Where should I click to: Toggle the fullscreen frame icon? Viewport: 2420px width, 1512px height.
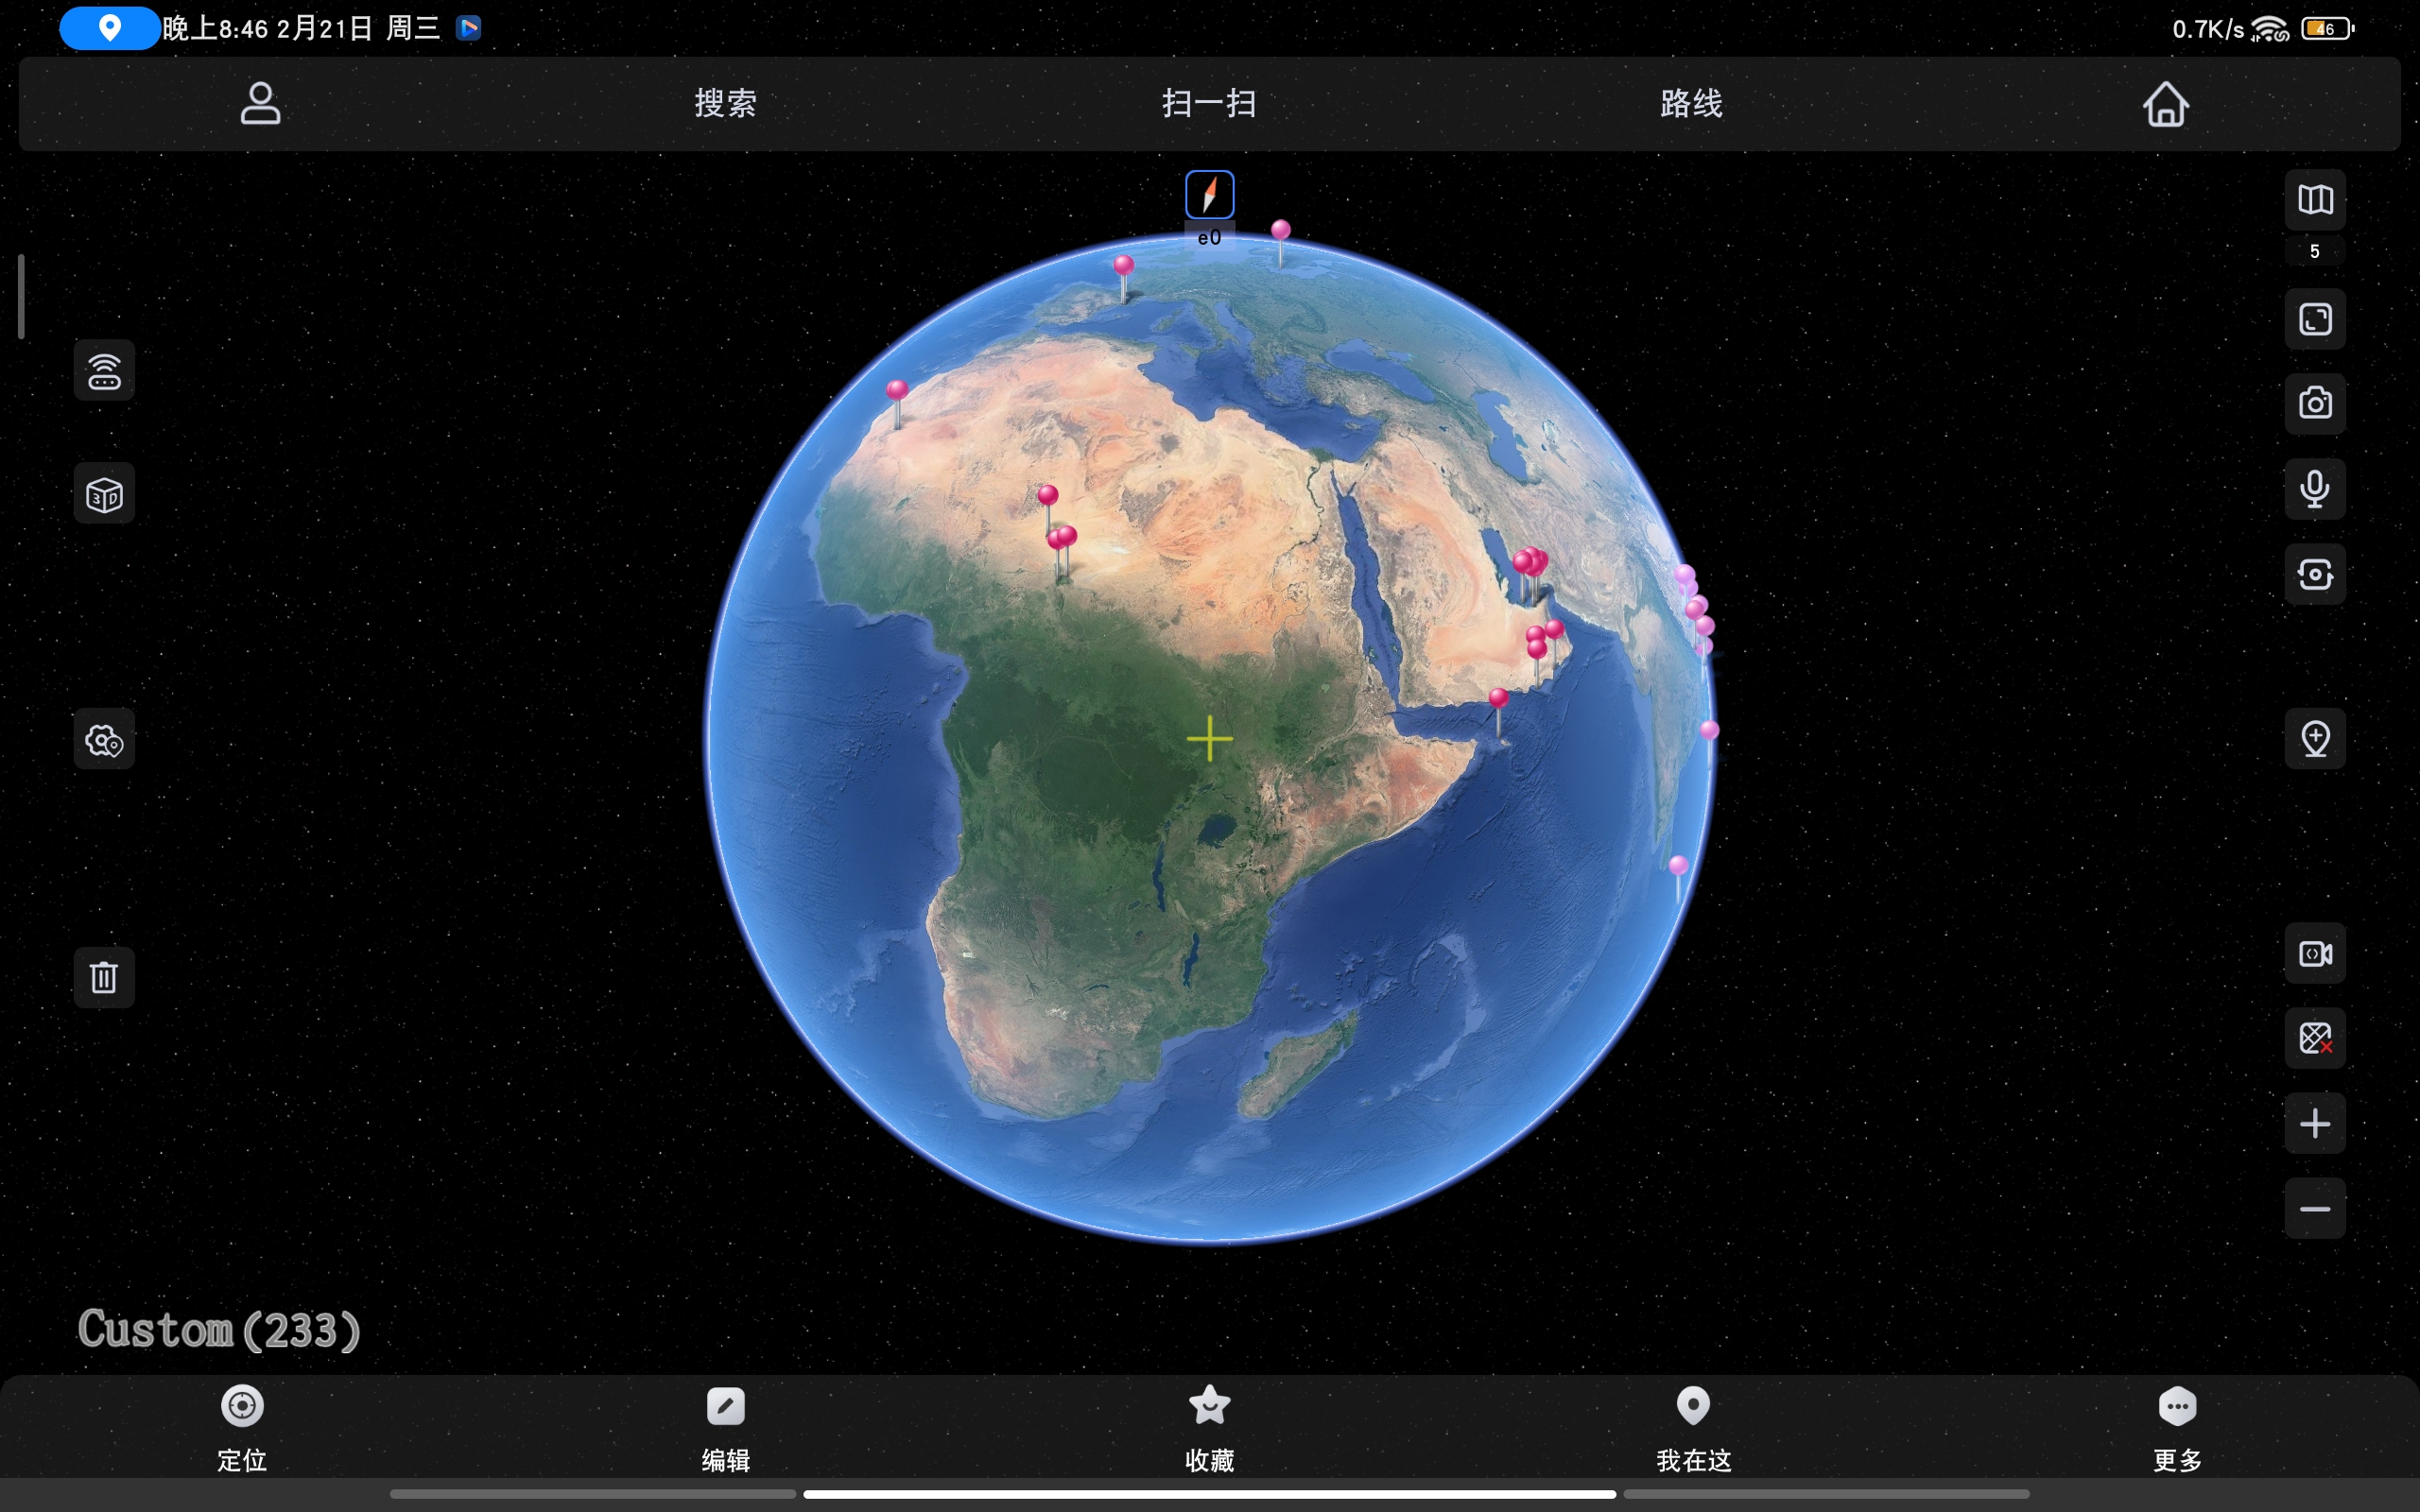coord(2315,319)
